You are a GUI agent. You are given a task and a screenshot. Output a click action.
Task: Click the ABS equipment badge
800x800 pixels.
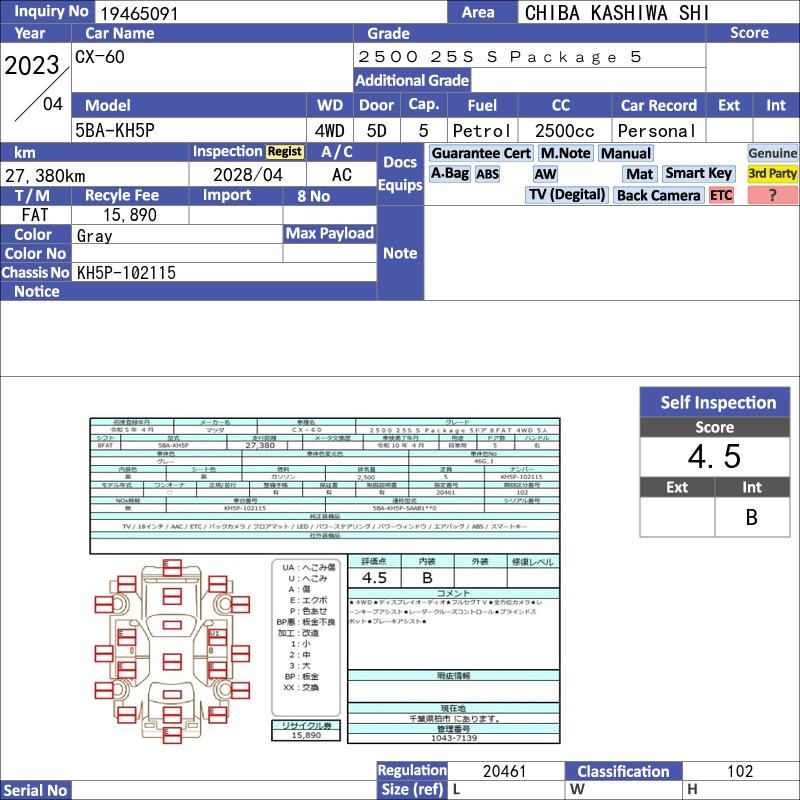[x=487, y=174]
